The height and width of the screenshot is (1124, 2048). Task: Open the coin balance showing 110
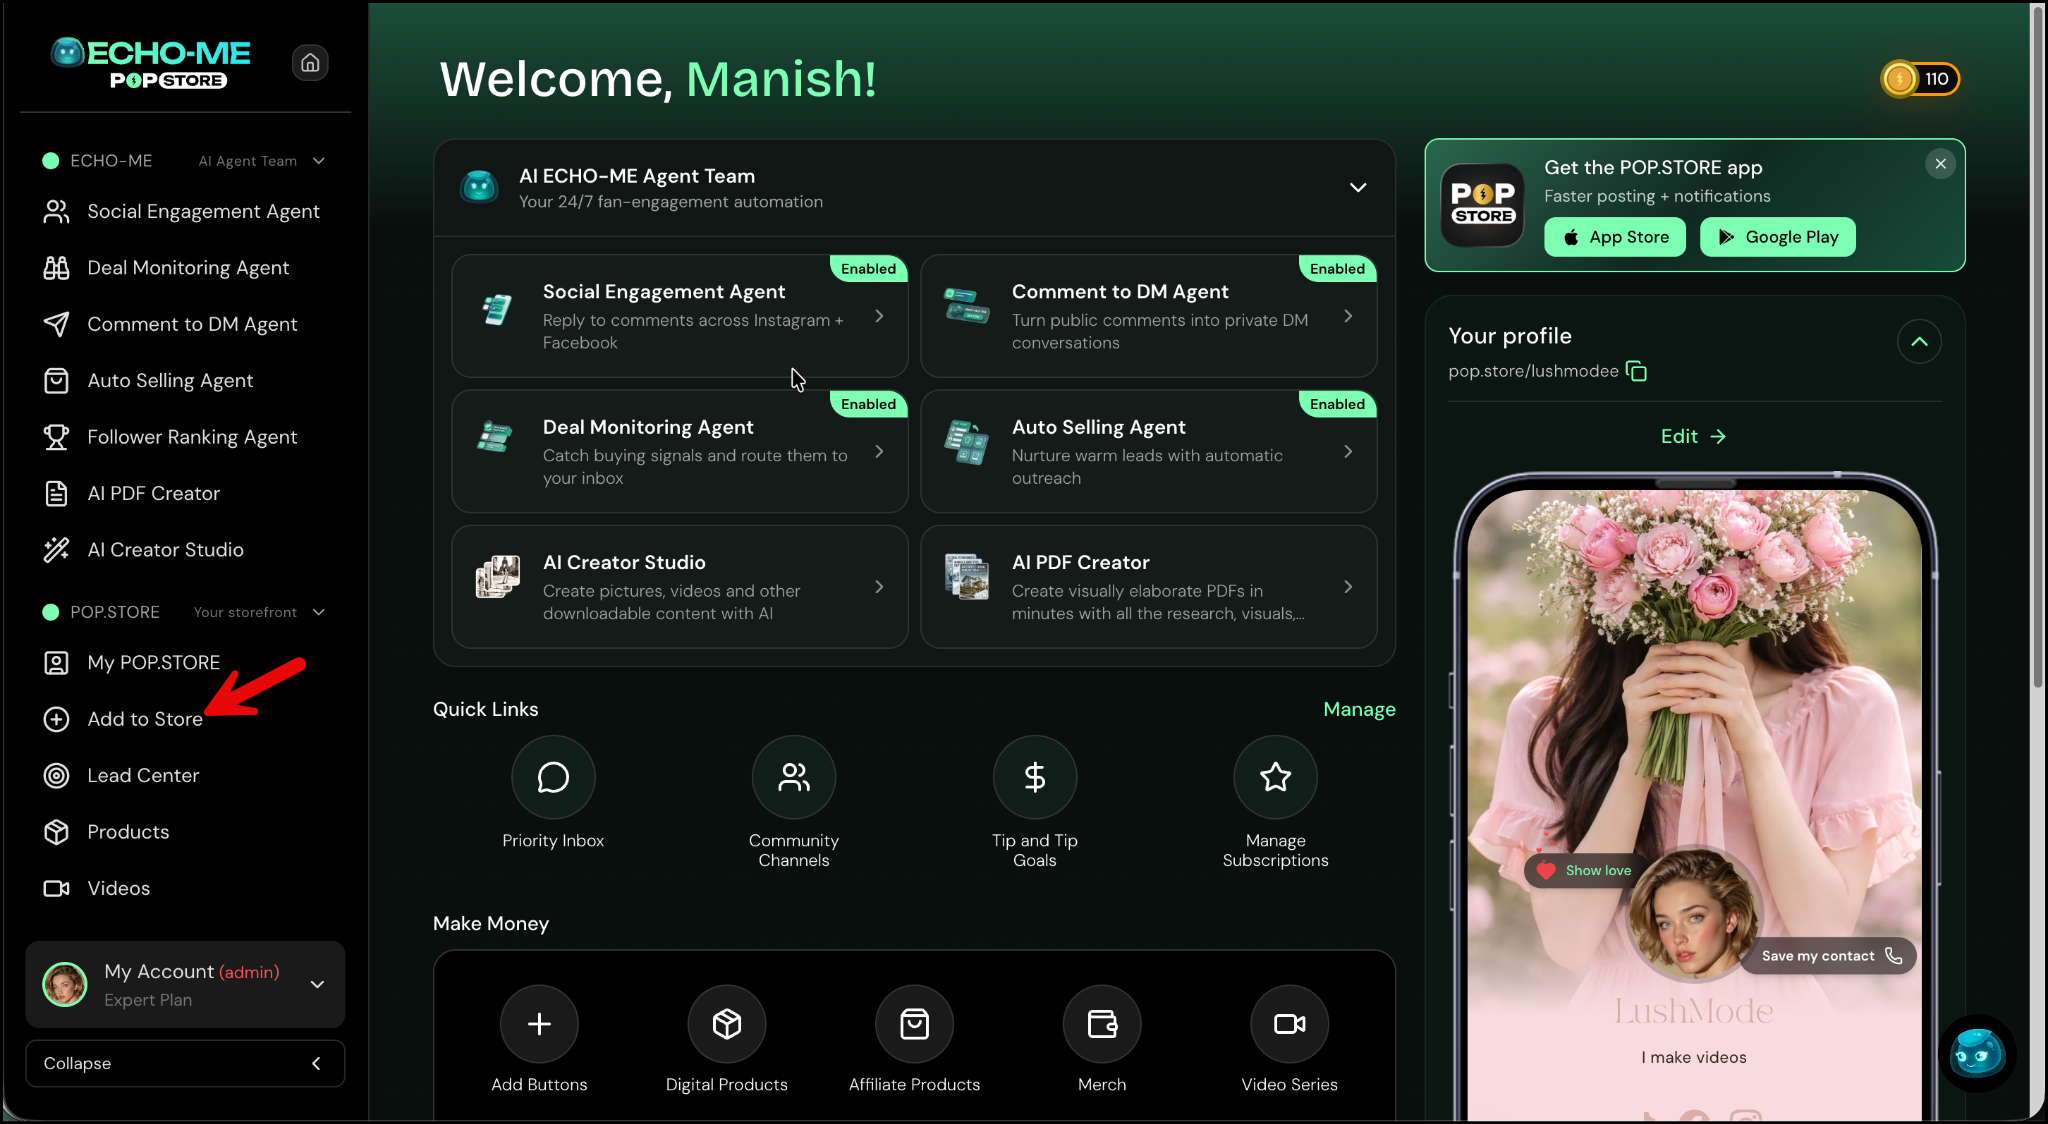(x=1920, y=79)
